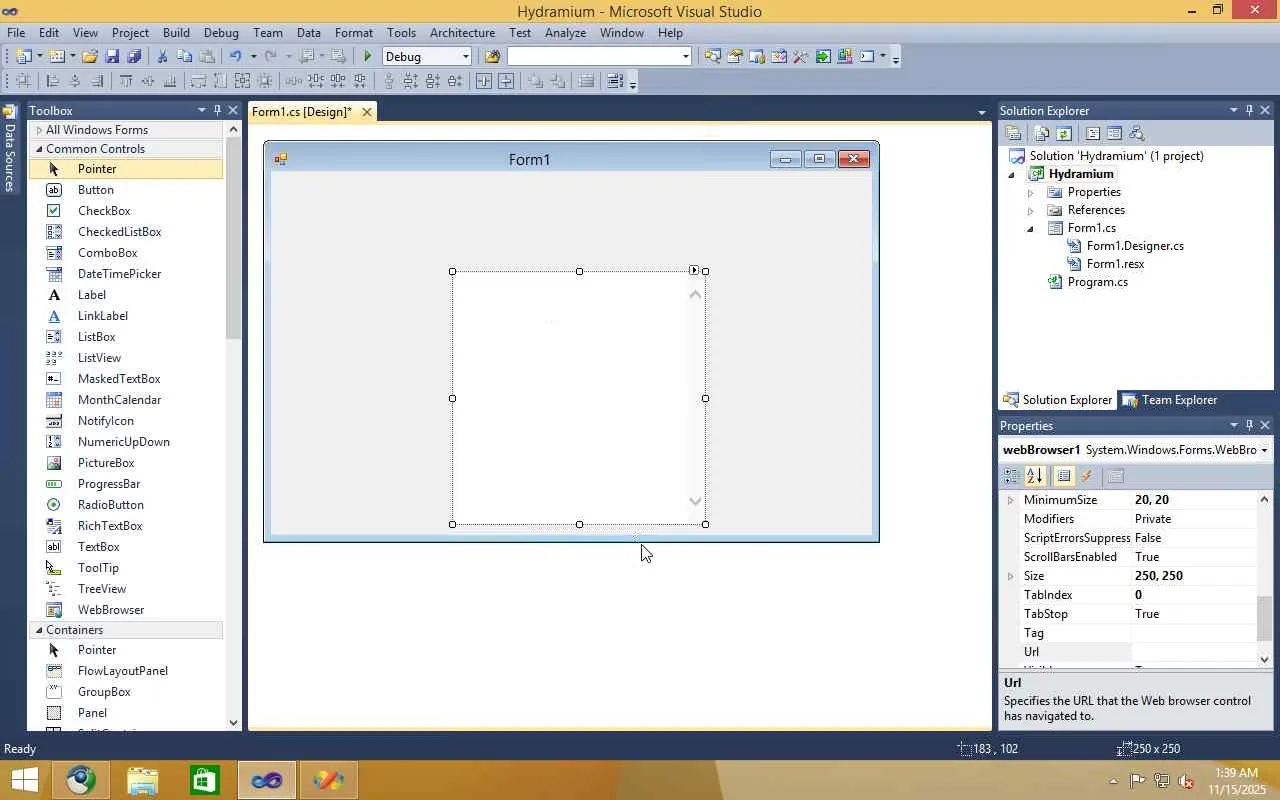Expand the All Windows Forms toolbox group

pos(40,130)
